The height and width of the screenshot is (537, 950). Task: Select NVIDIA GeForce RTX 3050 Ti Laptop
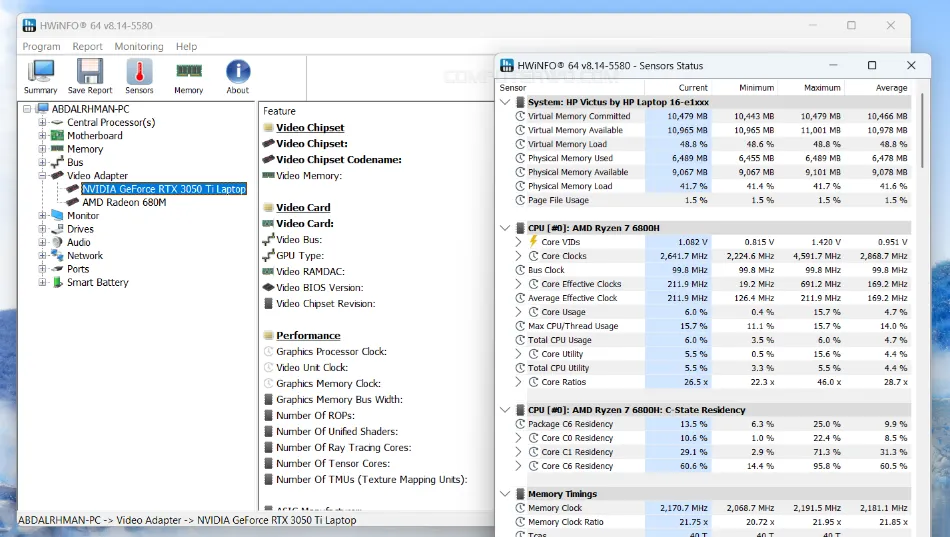[x=164, y=189]
